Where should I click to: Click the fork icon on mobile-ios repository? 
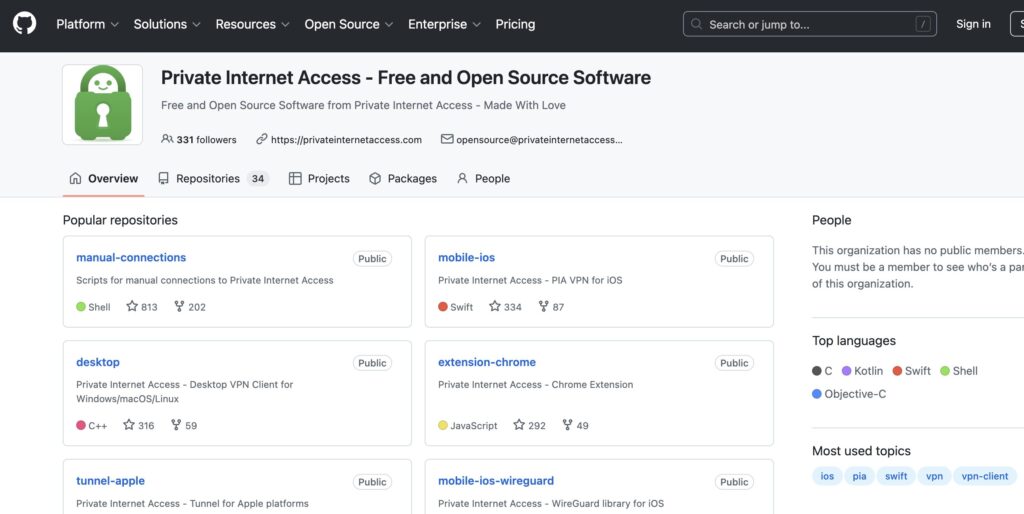[x=543, y=307]
